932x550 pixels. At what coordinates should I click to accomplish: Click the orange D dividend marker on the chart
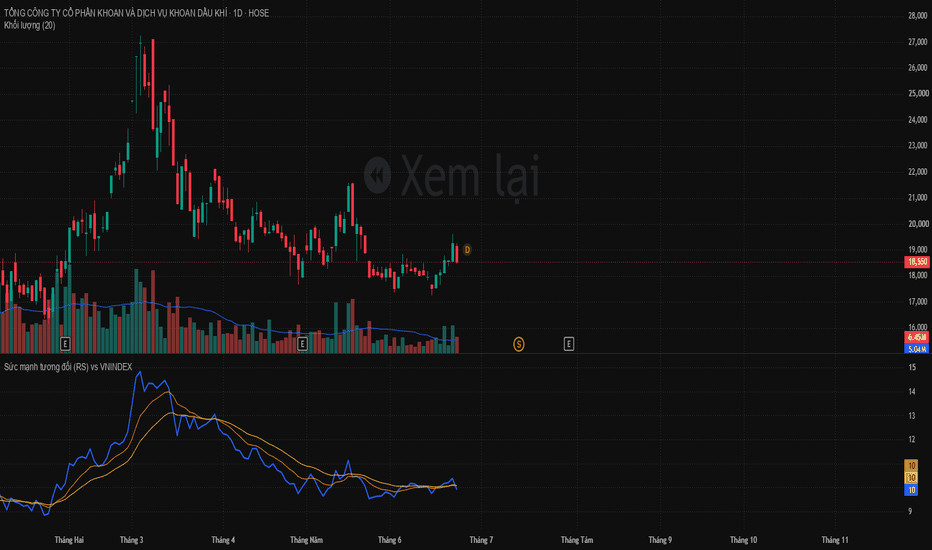click(467, 250)
